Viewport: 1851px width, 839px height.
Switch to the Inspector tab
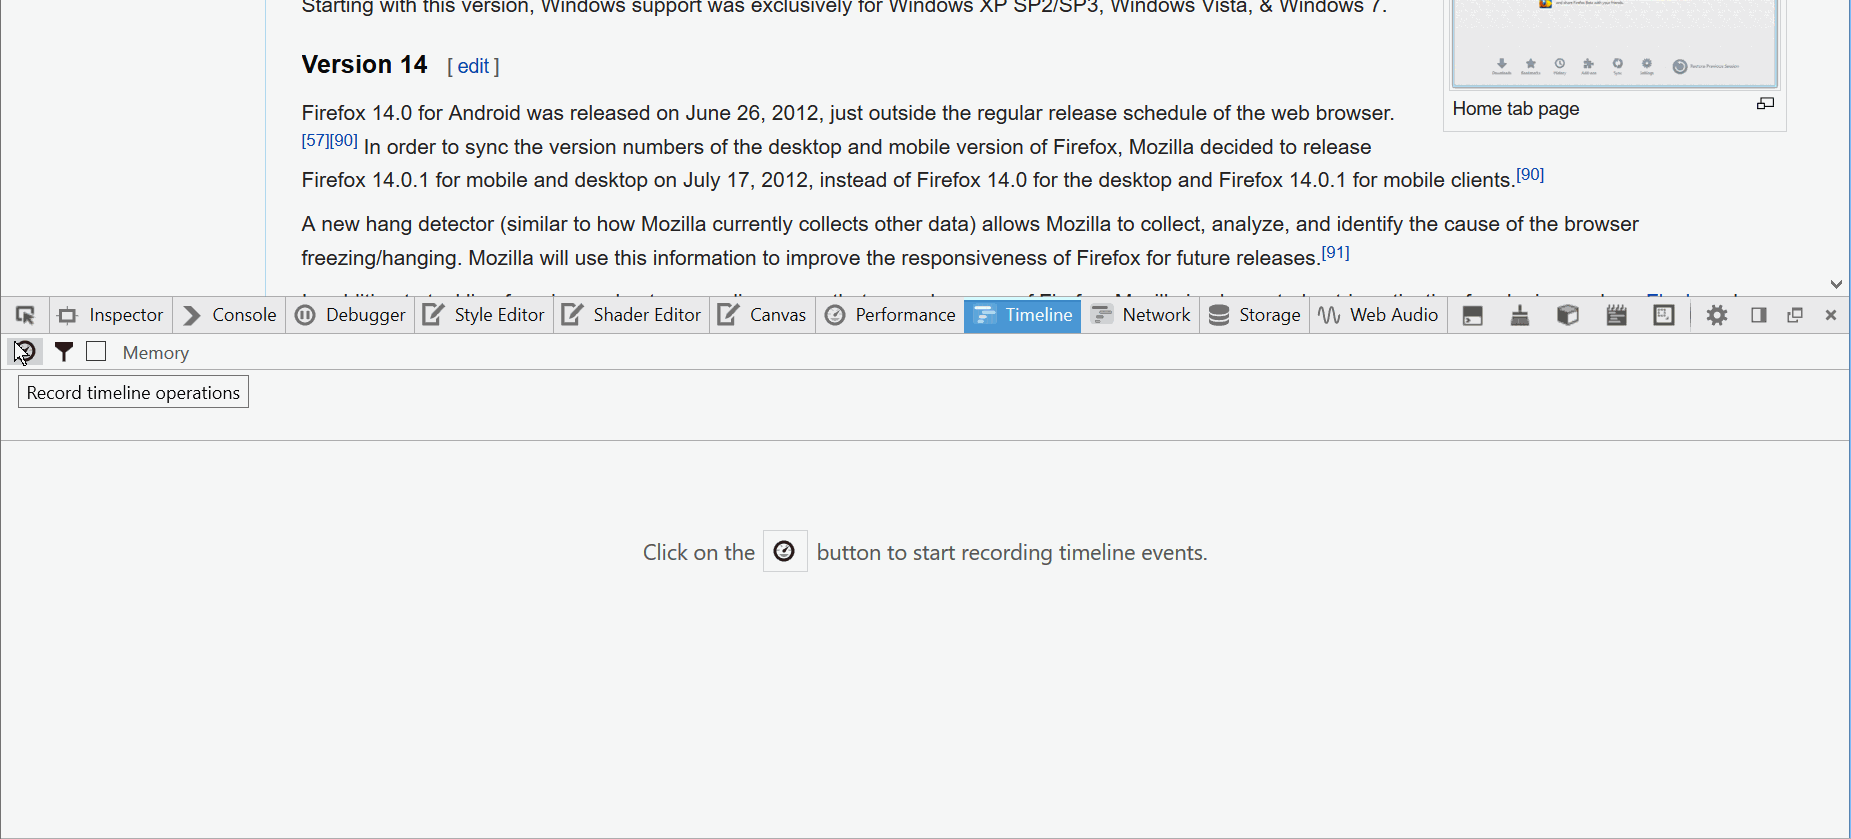(x=111, y=315)
